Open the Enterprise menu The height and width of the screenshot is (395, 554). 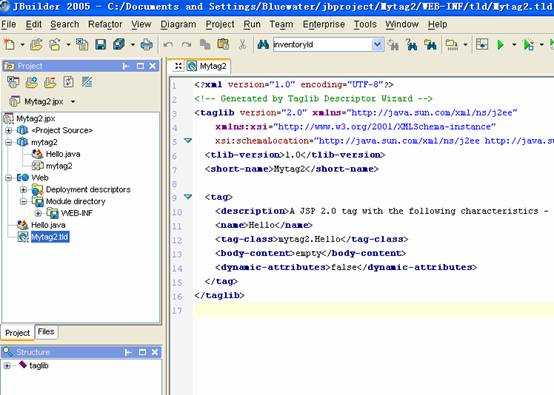[x=324, y=24]
